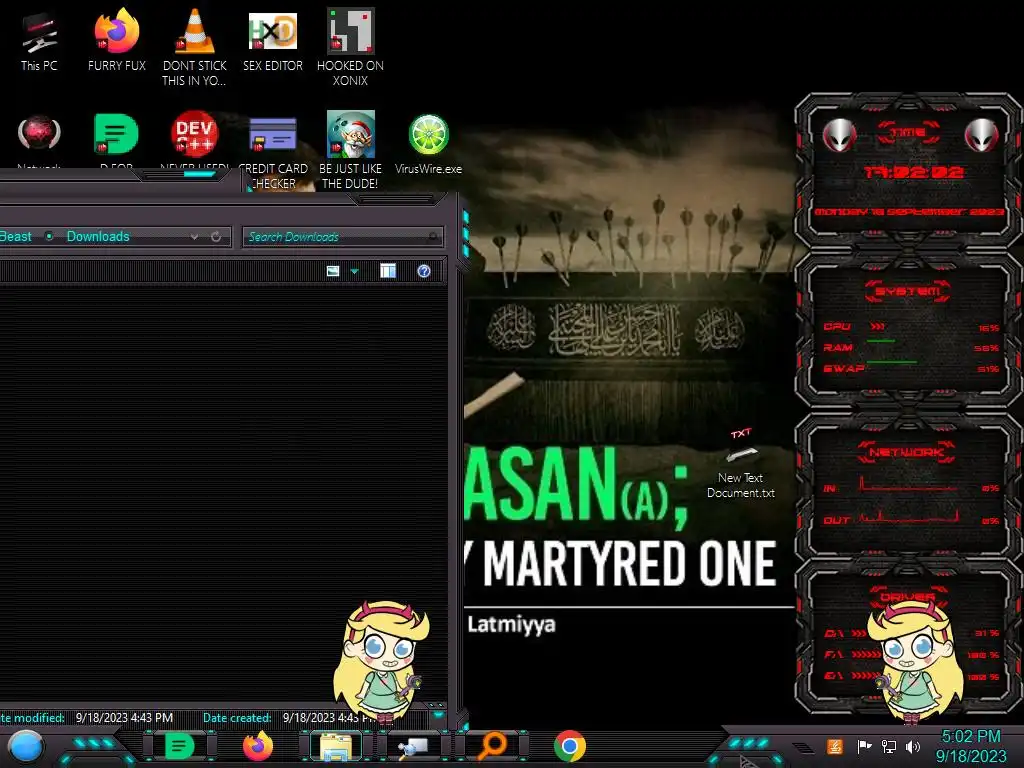Select BE JUST LIKE THE DUDE! icon

pos(350,150)
